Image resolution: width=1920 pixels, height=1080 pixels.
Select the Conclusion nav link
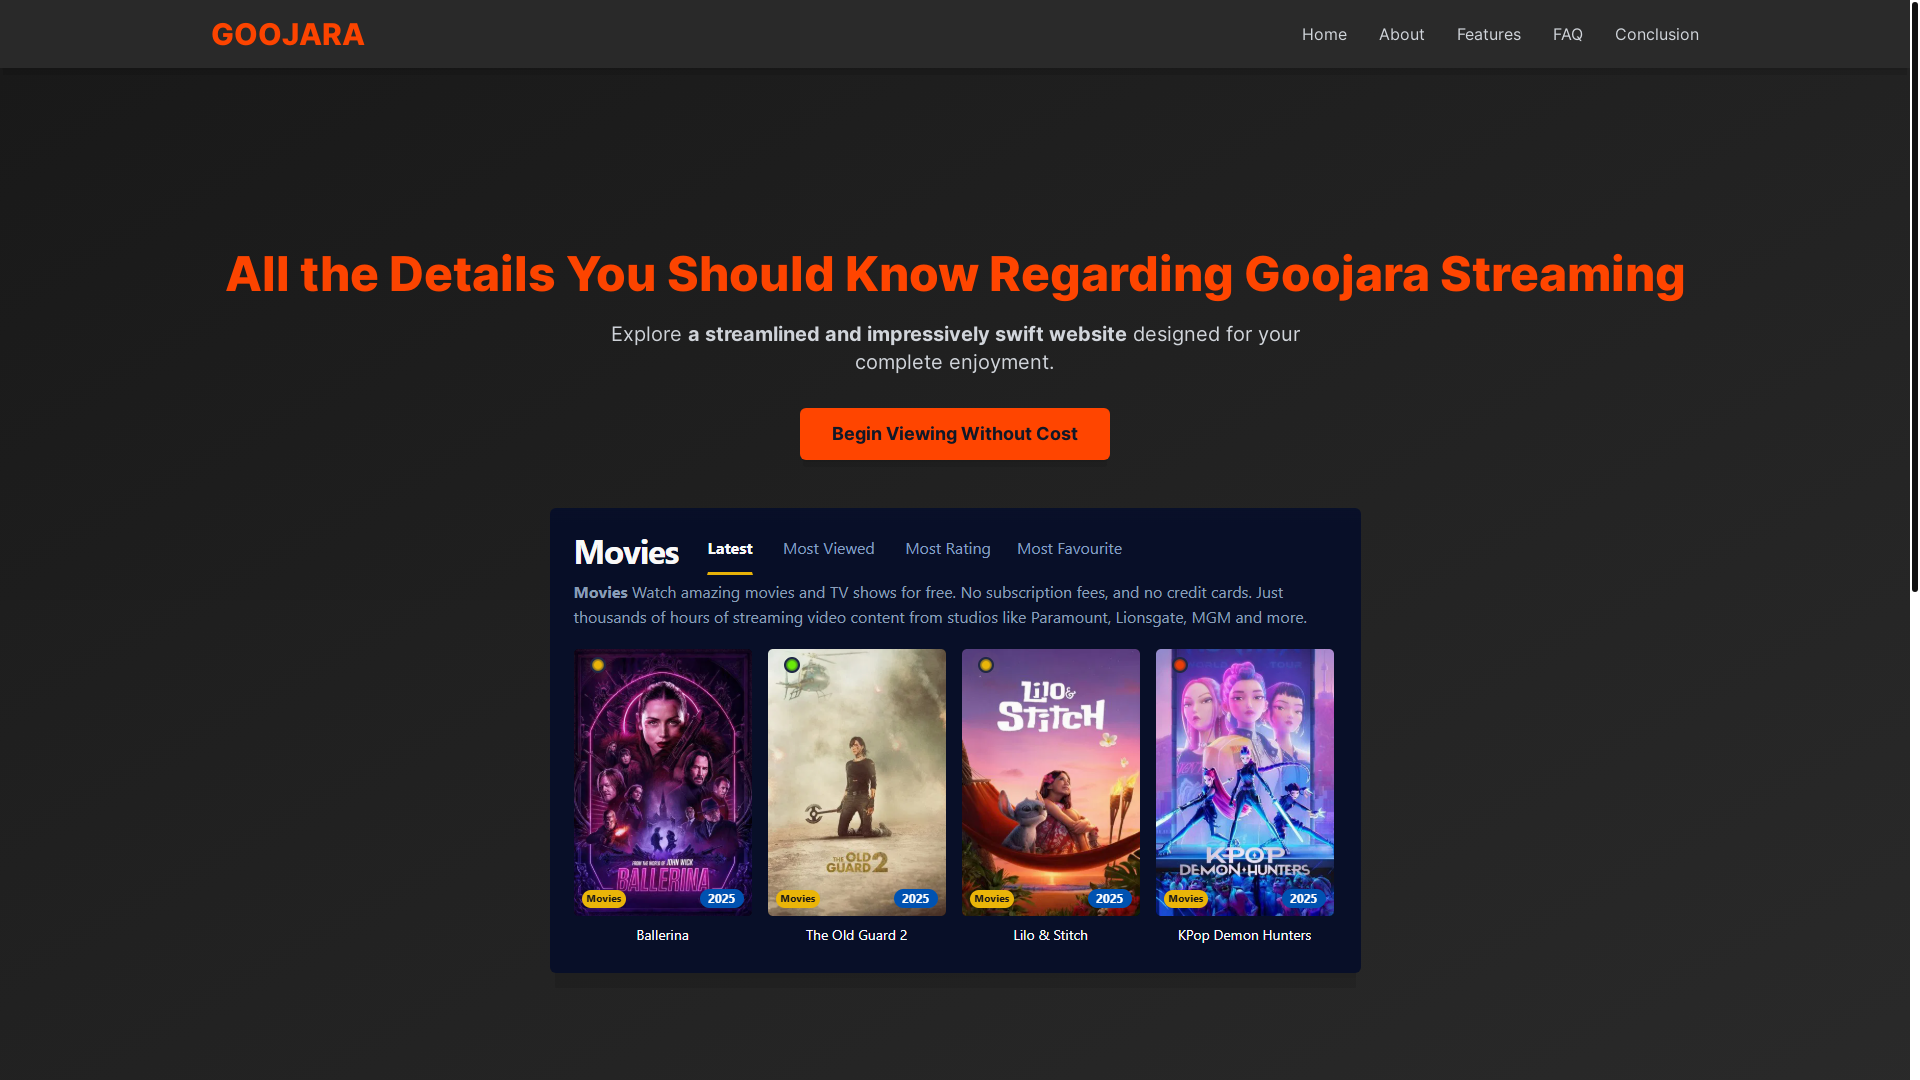tap(1656, 34)
